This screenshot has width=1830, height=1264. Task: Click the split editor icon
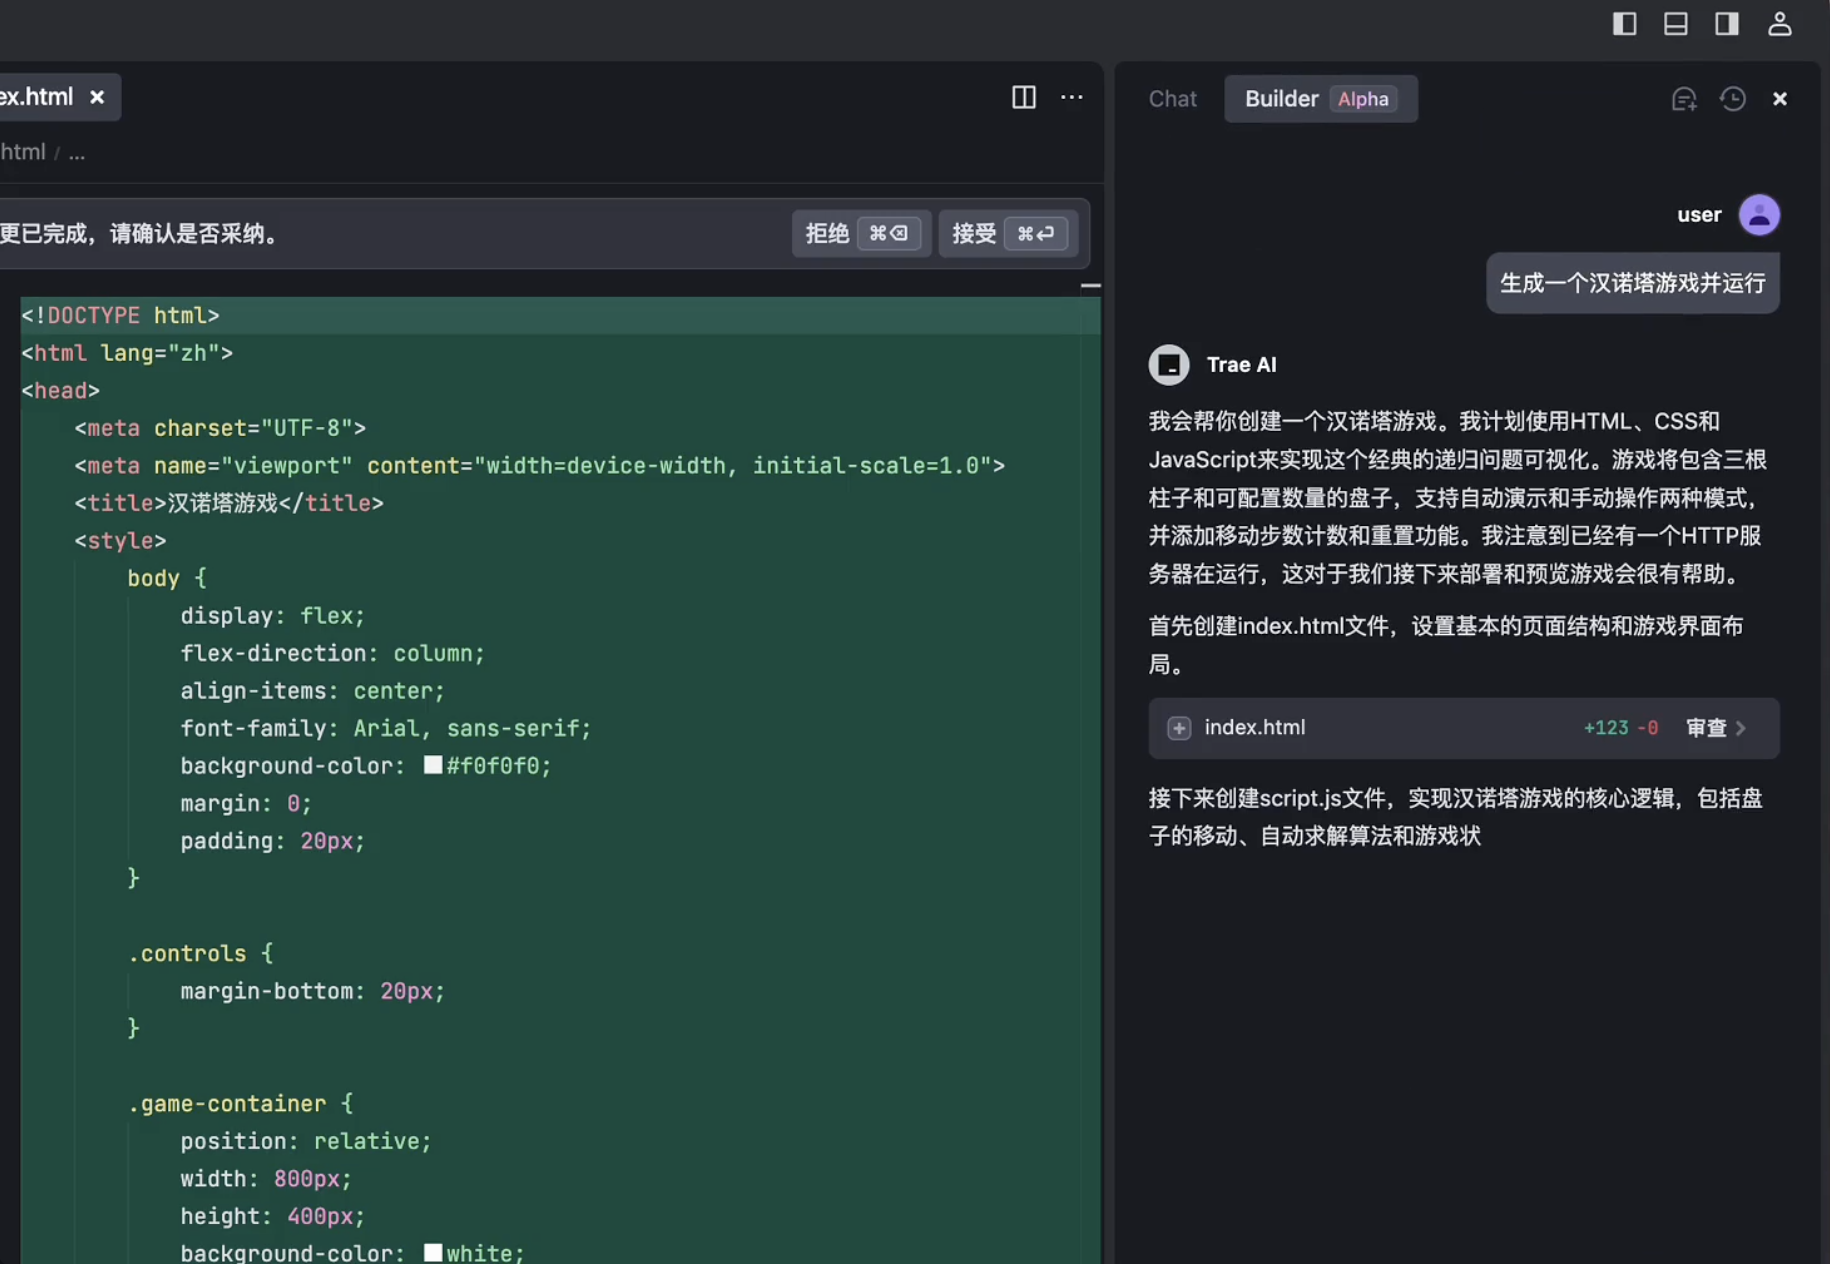1023,97
